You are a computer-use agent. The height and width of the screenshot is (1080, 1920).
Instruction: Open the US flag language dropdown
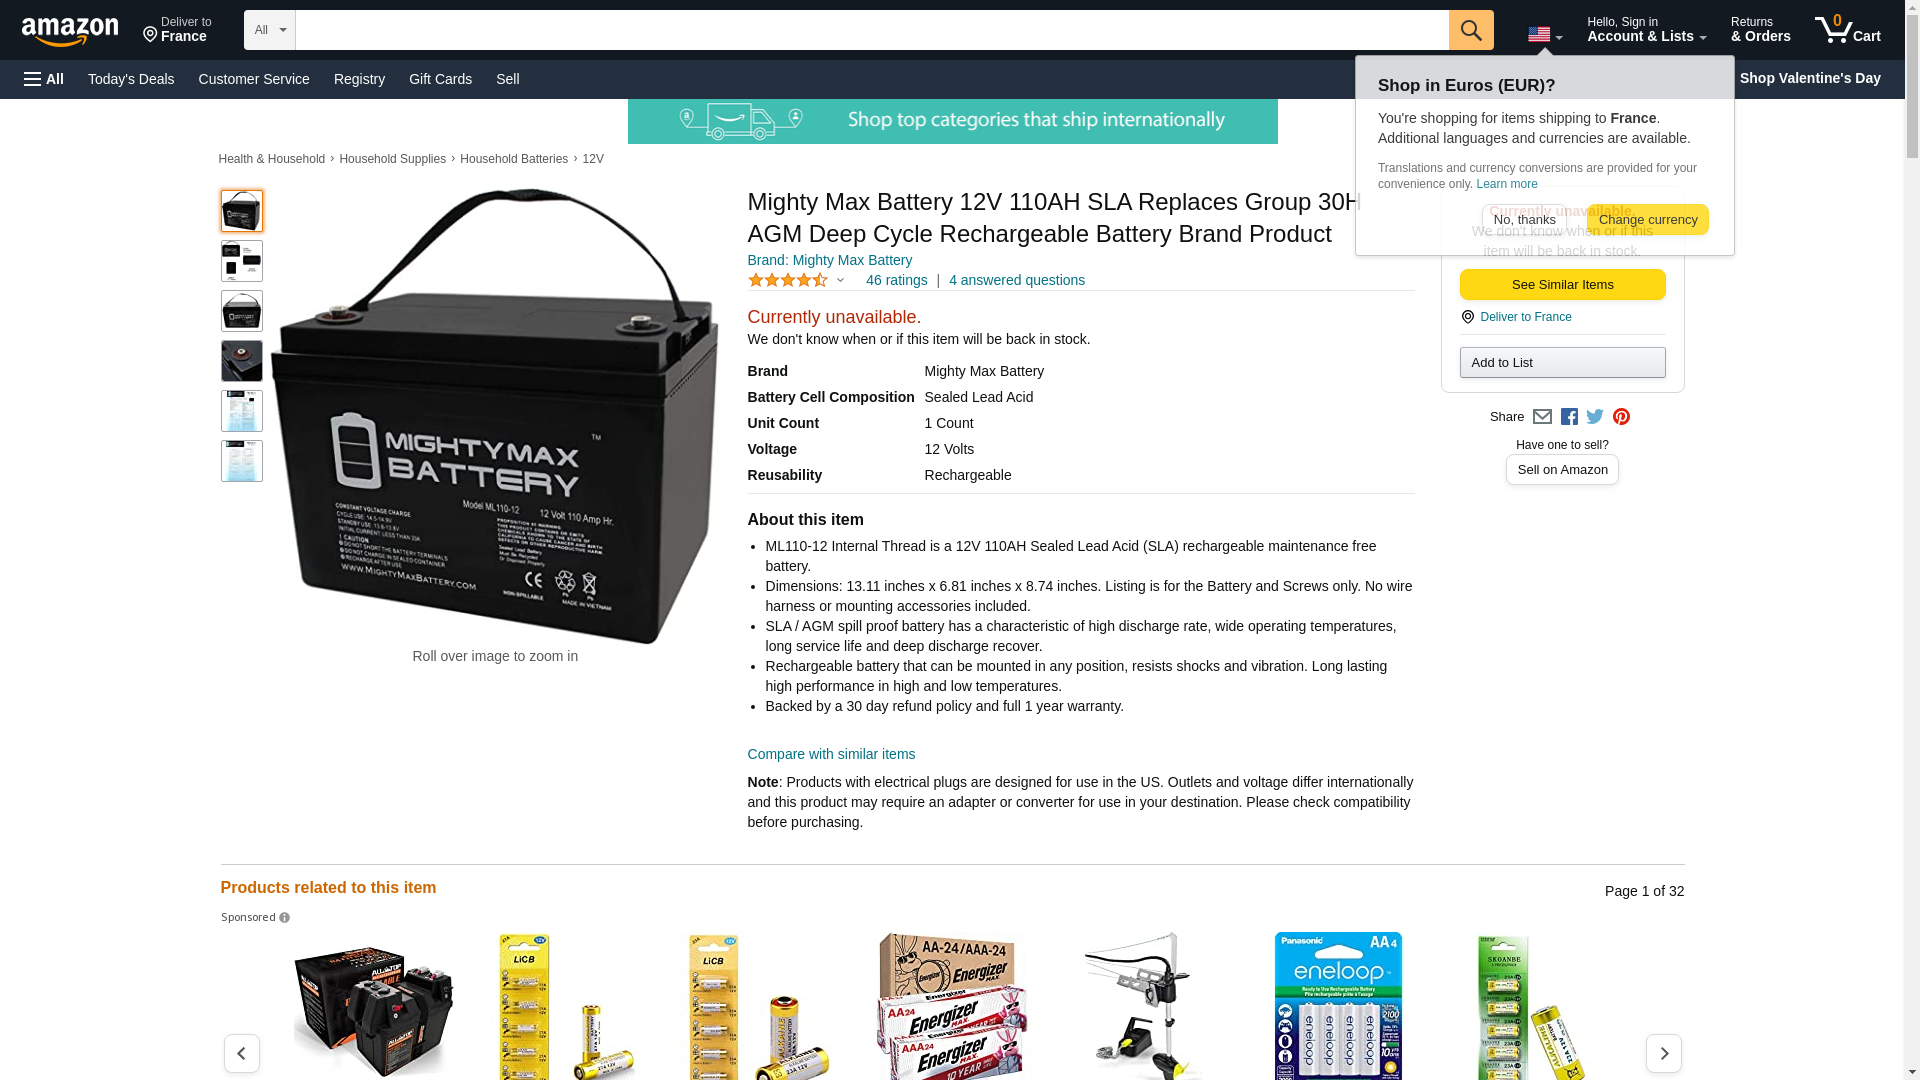click(1545, 35)
